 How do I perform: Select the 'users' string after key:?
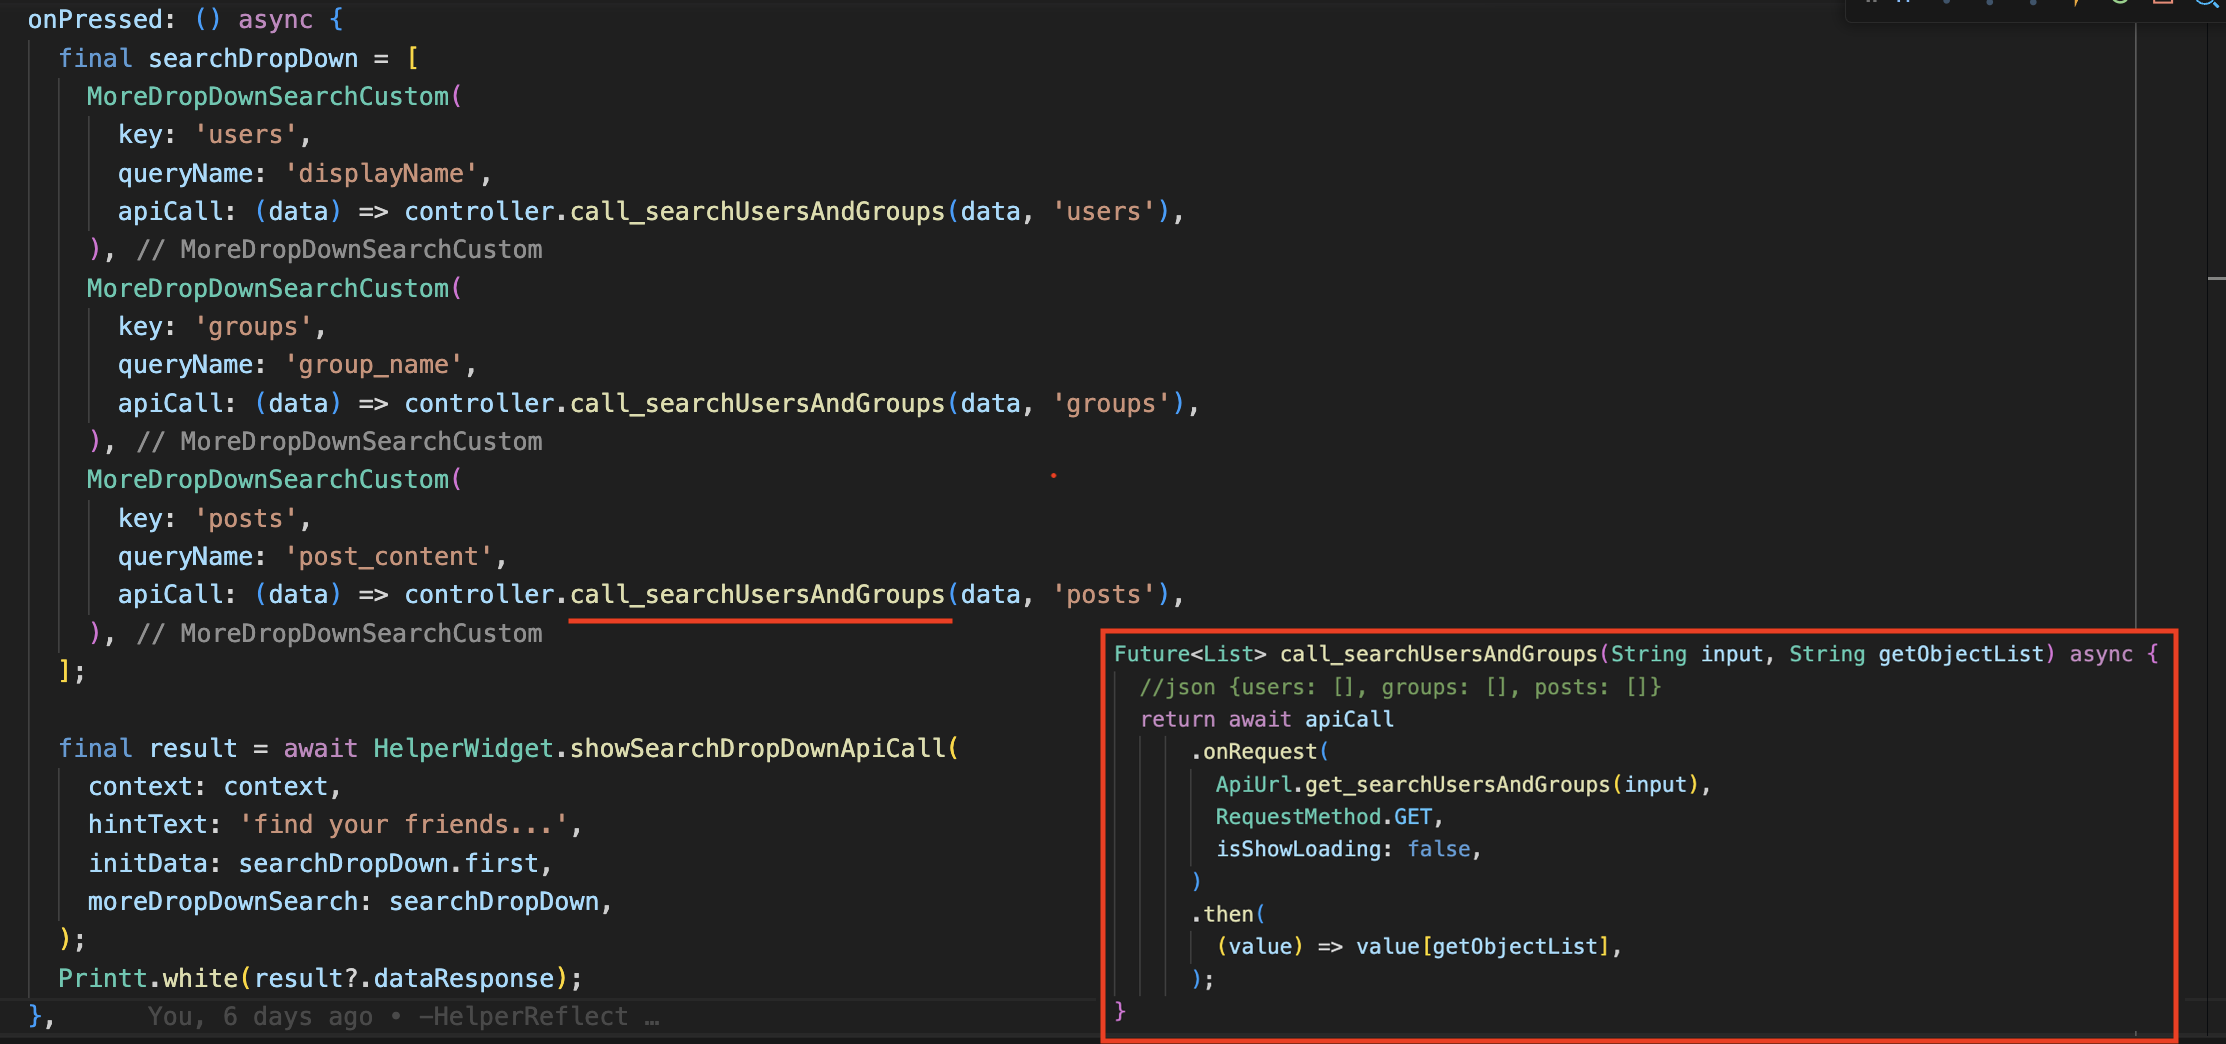pyautogui.click(x=246, y=134)
